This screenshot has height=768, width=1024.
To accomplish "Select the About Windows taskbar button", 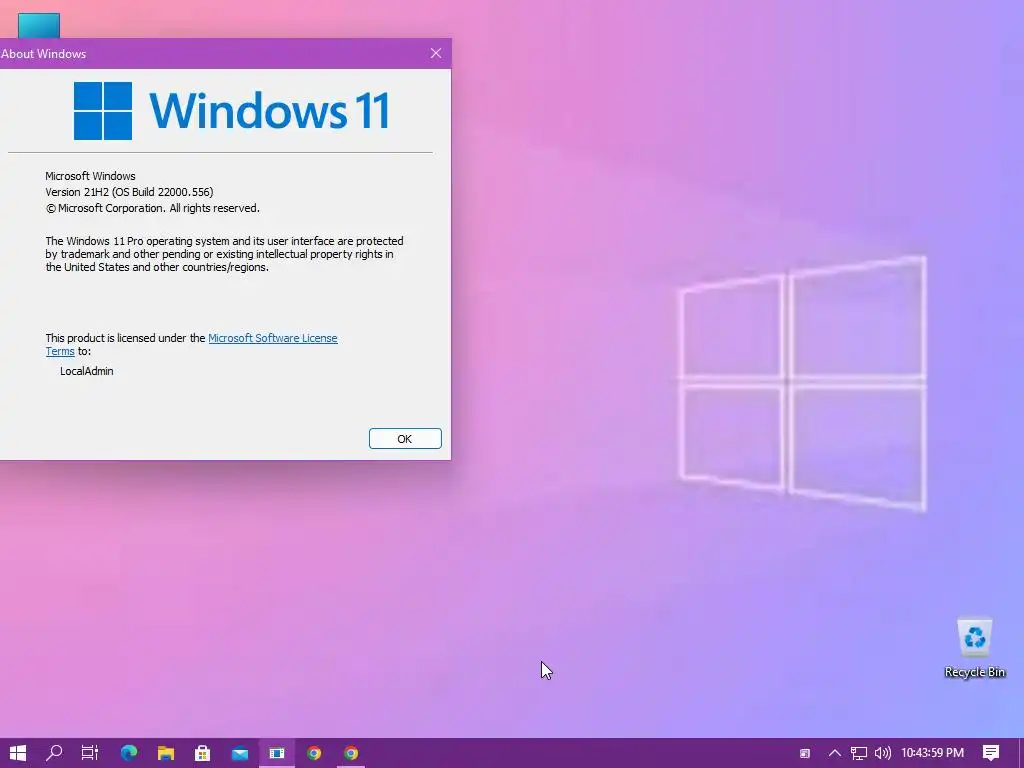I will (x=277, y=753).
